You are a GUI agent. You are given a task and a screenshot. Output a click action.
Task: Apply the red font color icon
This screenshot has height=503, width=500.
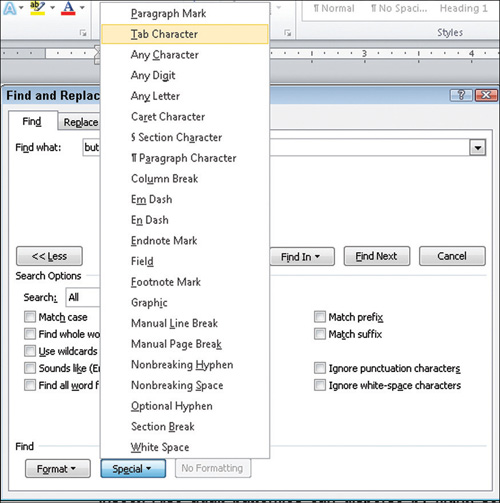68,8
